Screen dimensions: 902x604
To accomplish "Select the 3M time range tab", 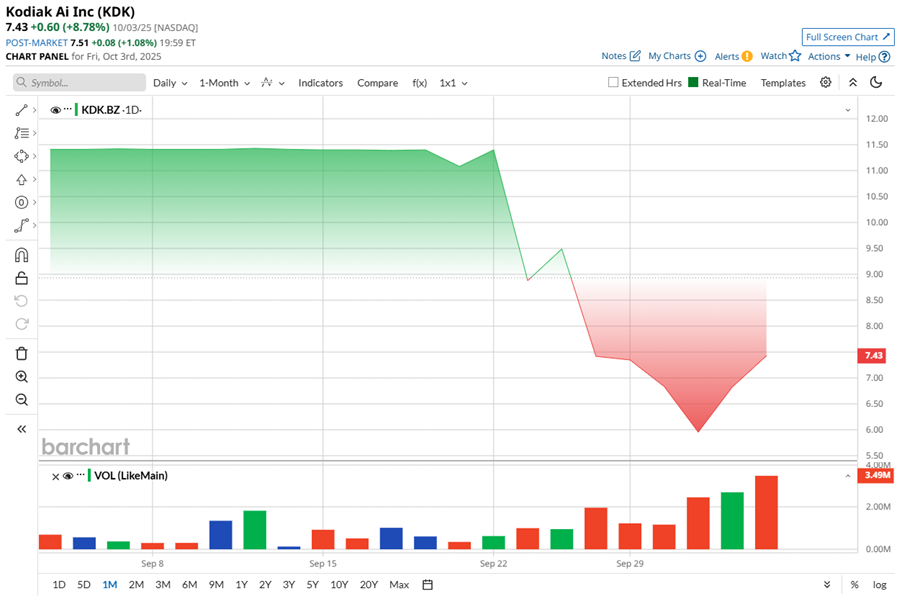I will coord(163,584).
